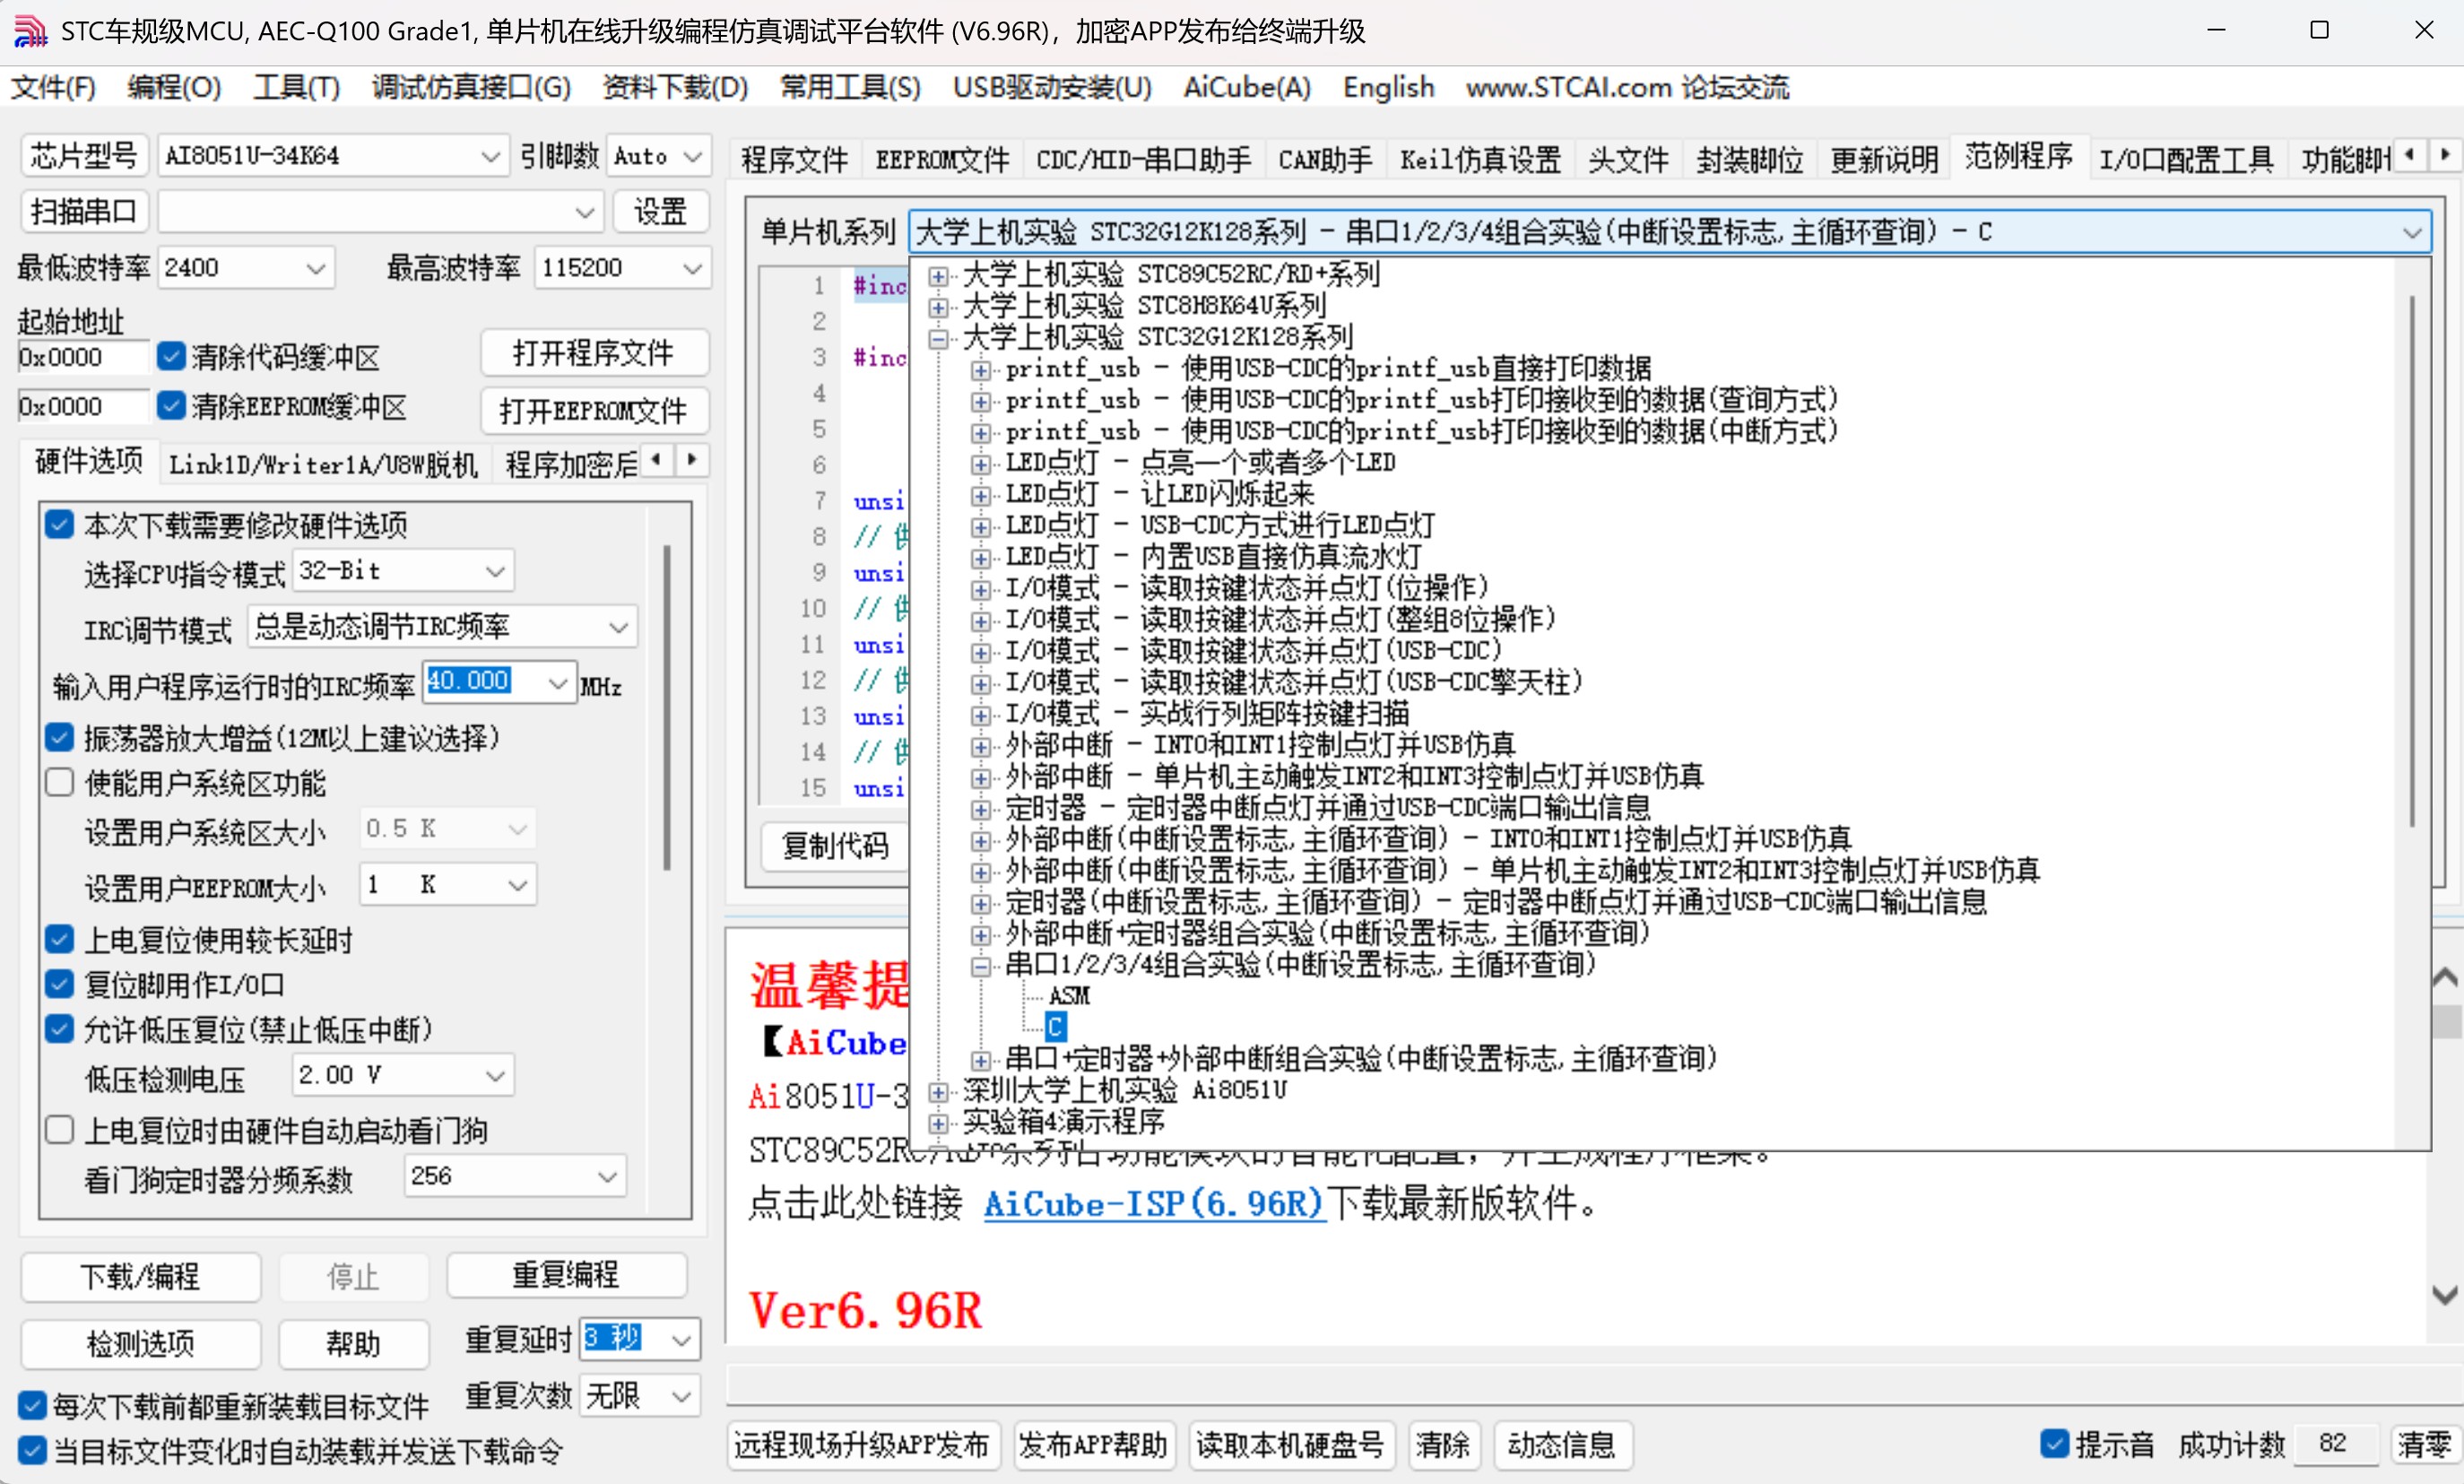Click the 清零 button next to 成功计数

click(x=2424, y=1445)
